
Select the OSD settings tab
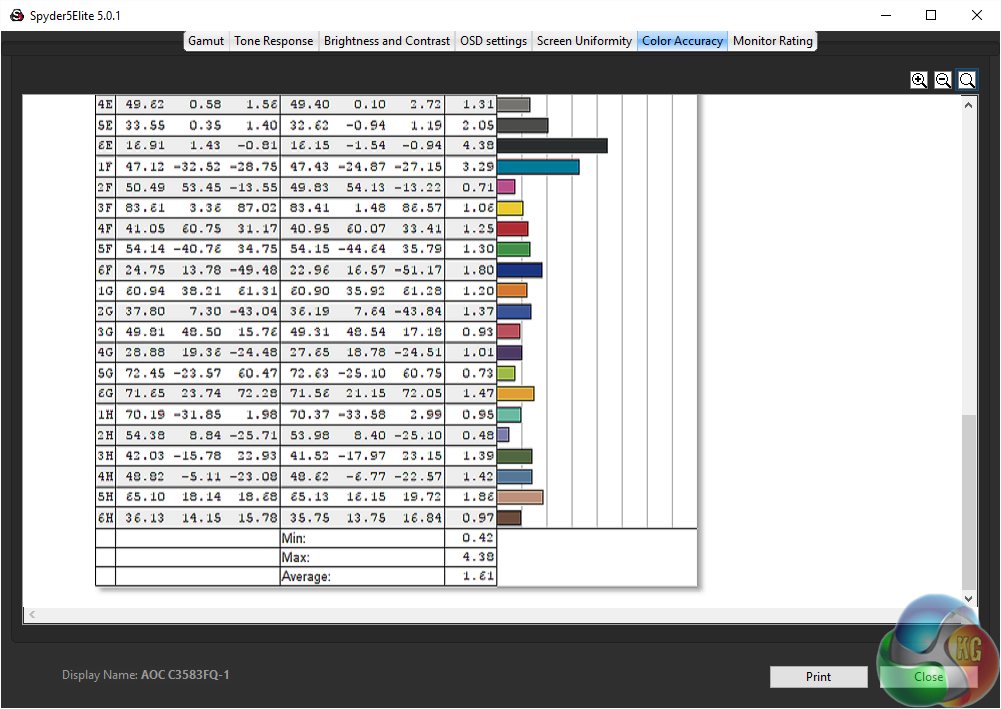(x=493, y=41)
